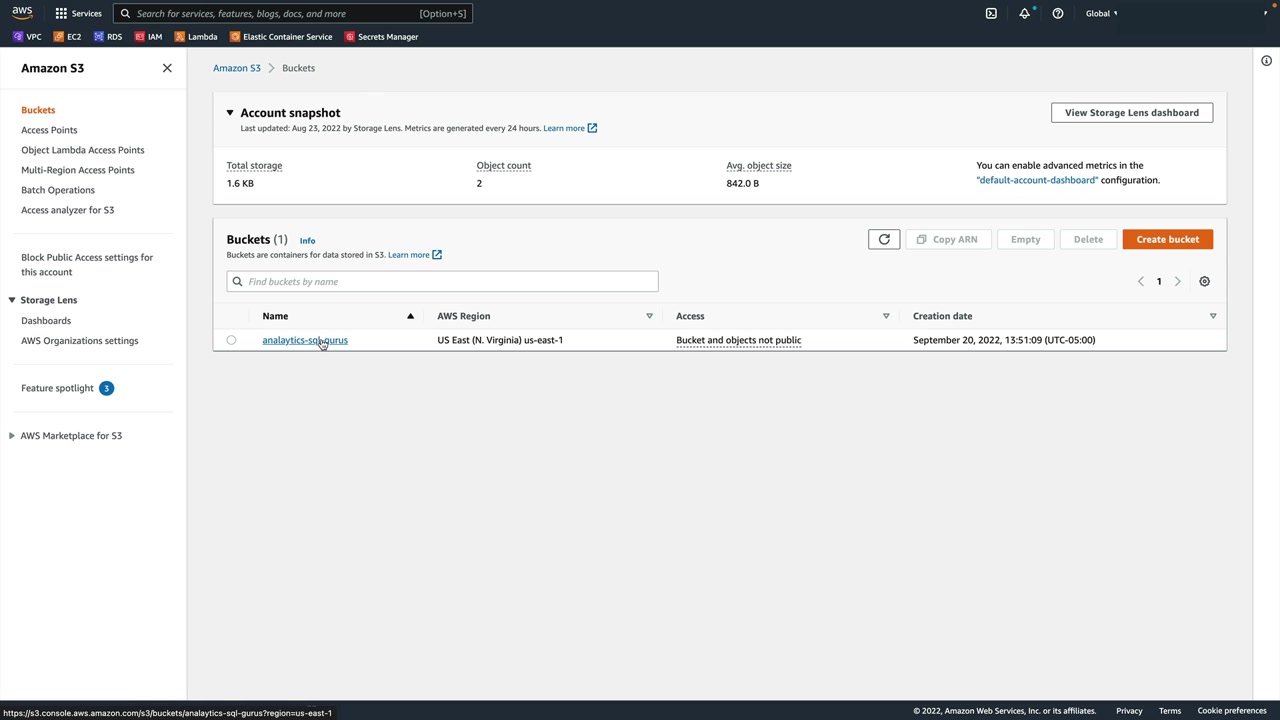Go to previous page of buckets

pyautogui.click(x=1140, y=281)
